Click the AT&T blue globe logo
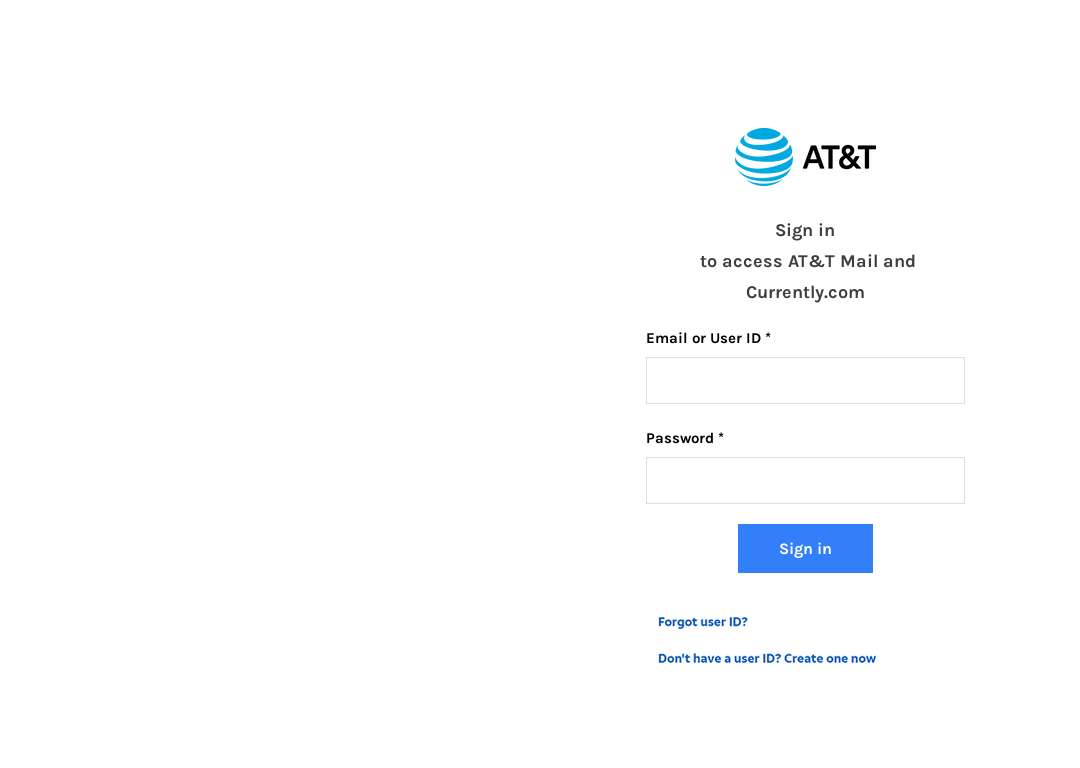This screenshot has width=1080, height=768. coord(763,156)
